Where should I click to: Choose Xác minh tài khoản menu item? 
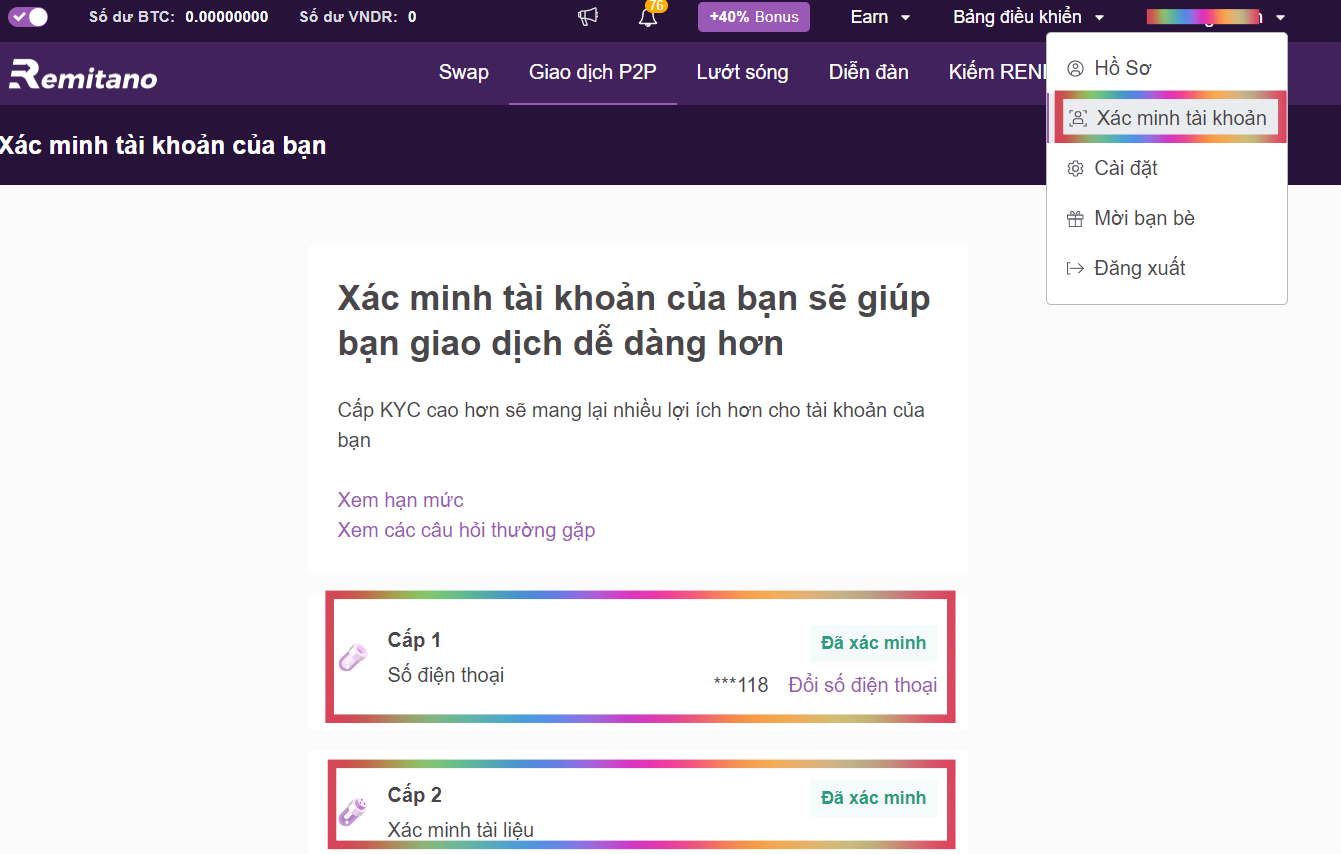tap(1166, 118)
